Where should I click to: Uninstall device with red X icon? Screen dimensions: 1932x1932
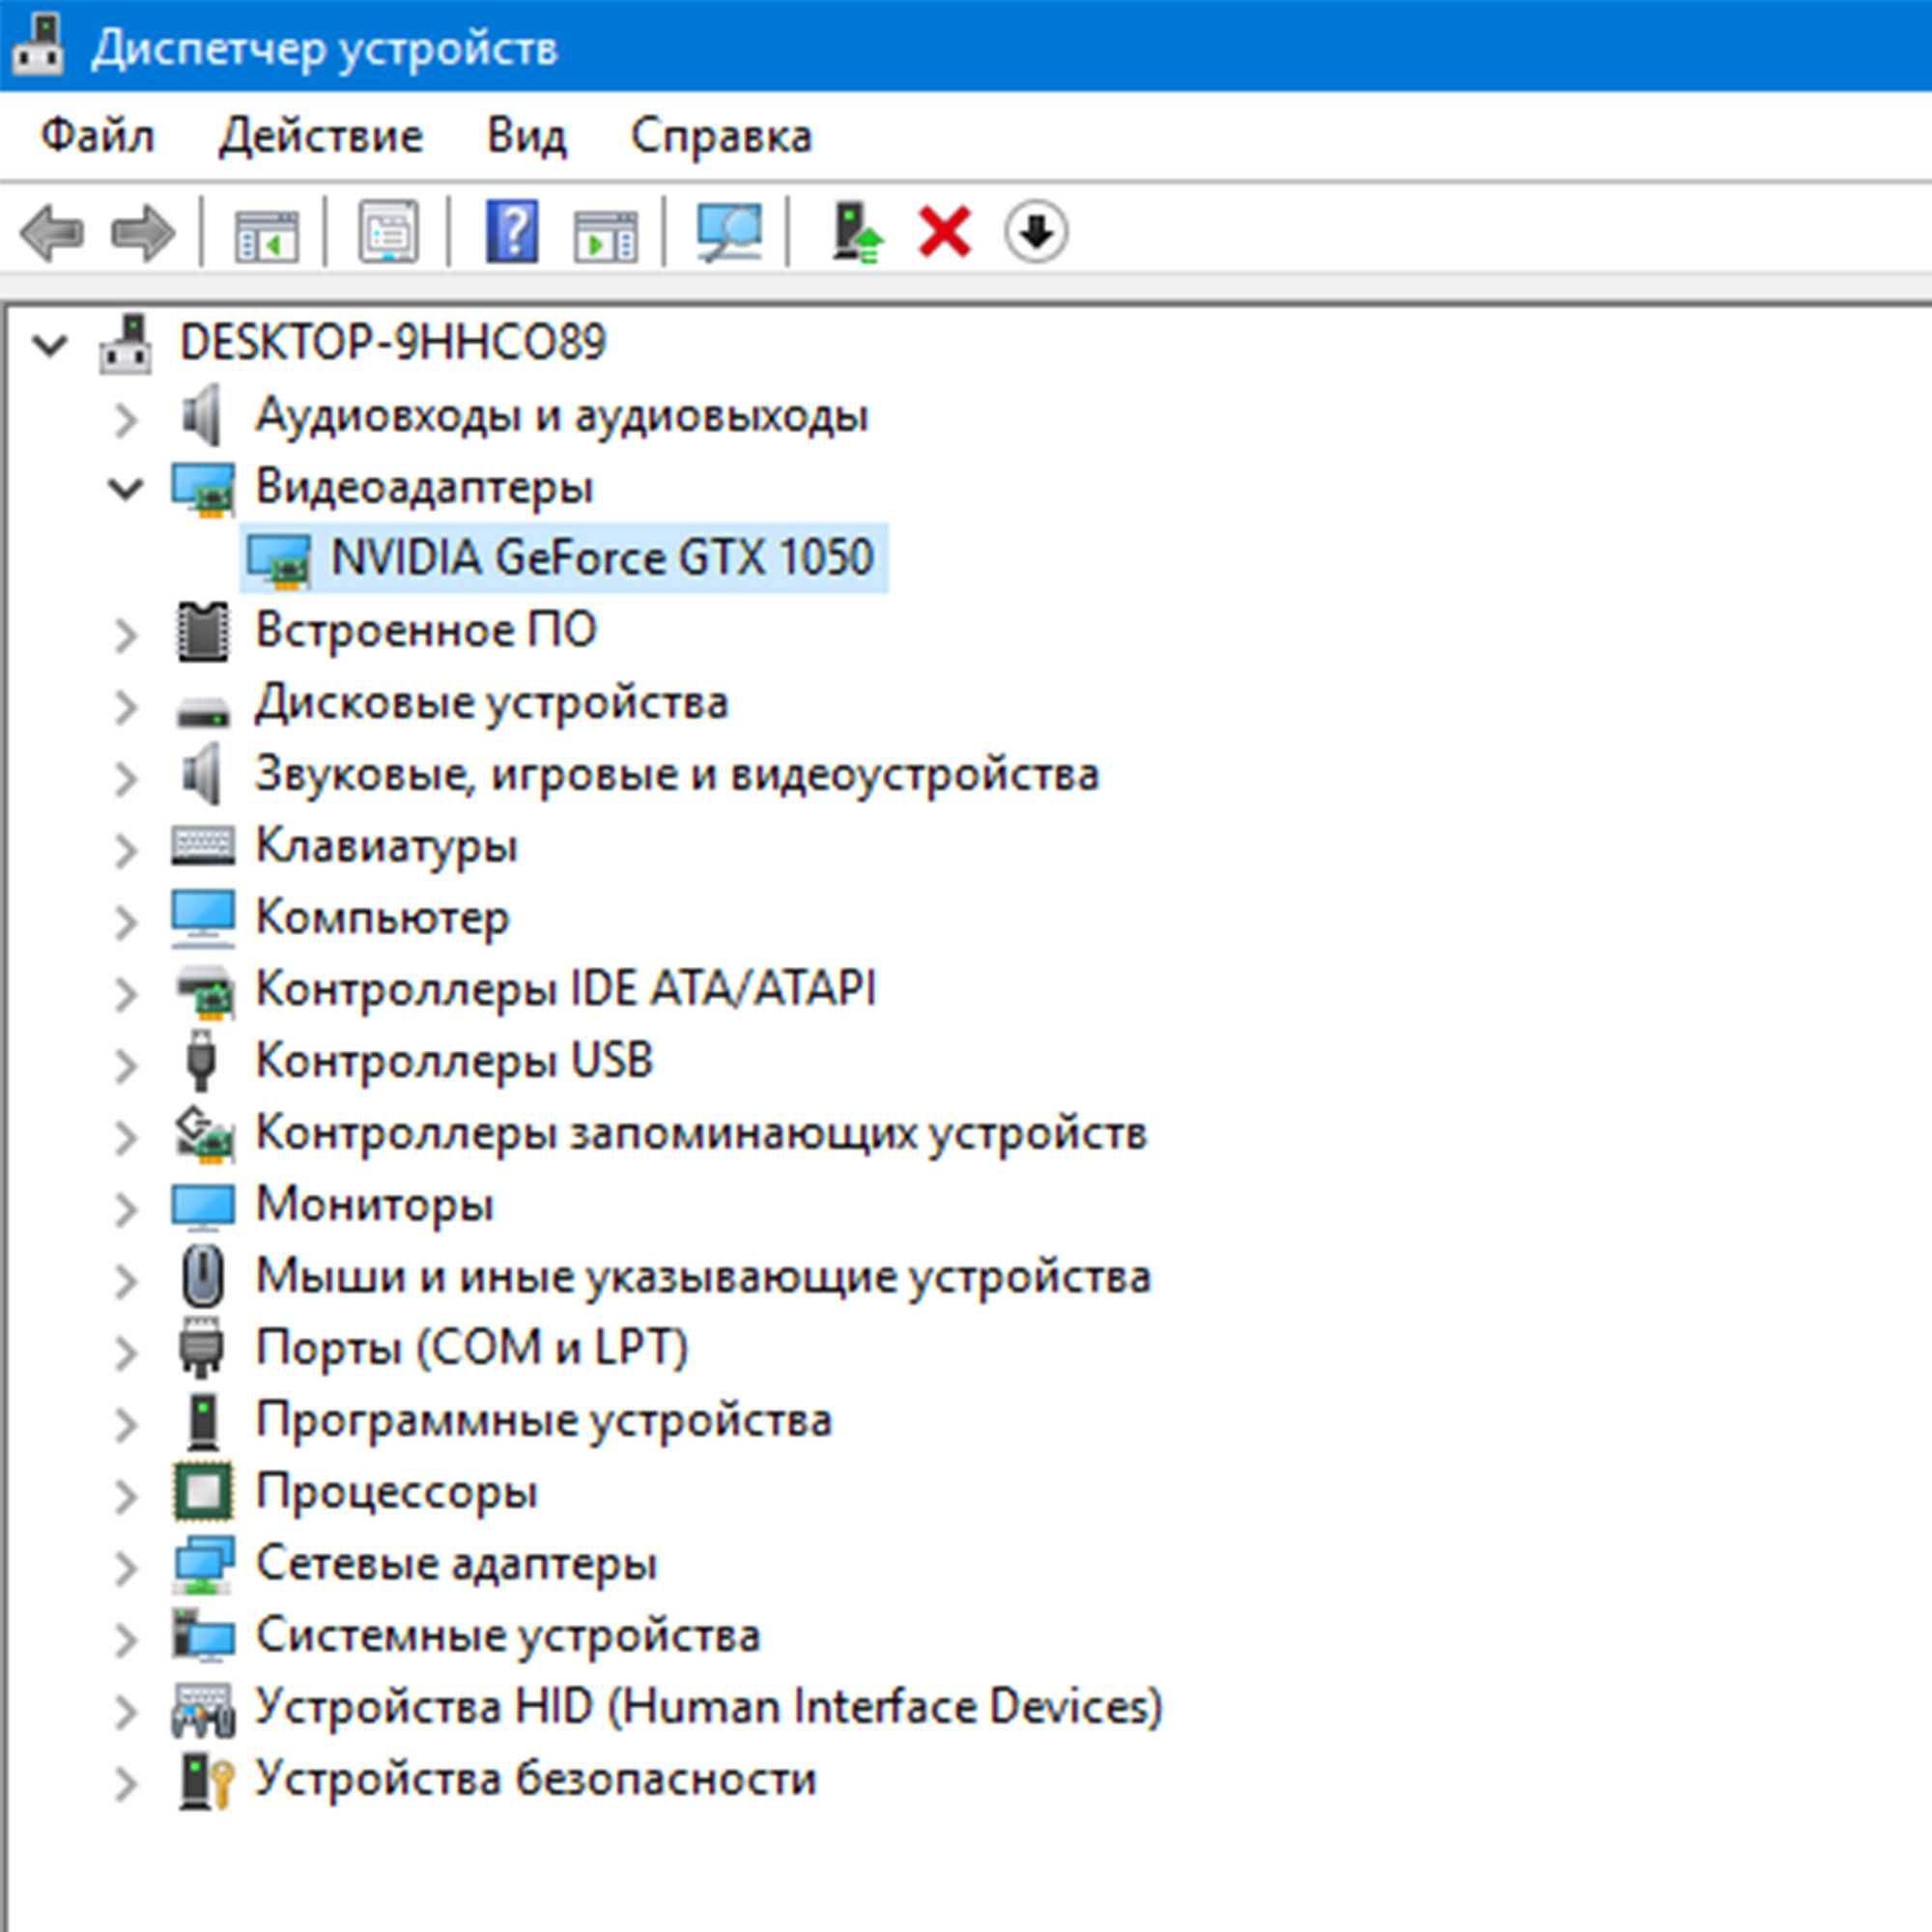944,232
